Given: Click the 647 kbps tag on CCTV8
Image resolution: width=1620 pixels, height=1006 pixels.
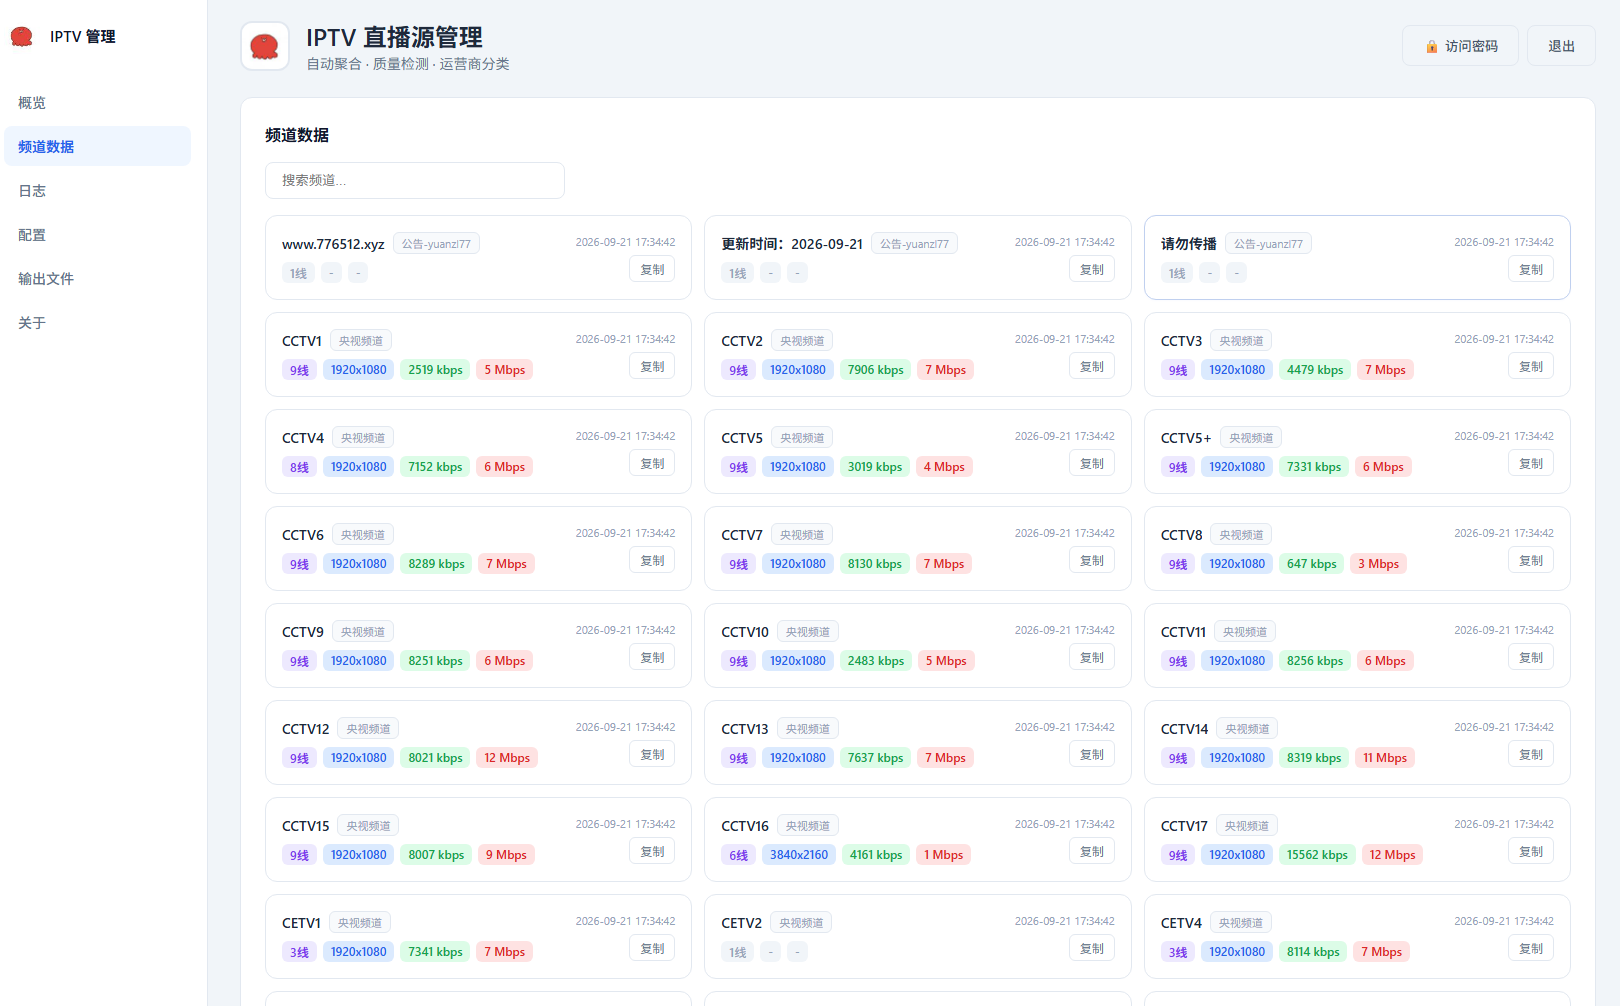Looking at the screenshot, I should click(1312, 564).
